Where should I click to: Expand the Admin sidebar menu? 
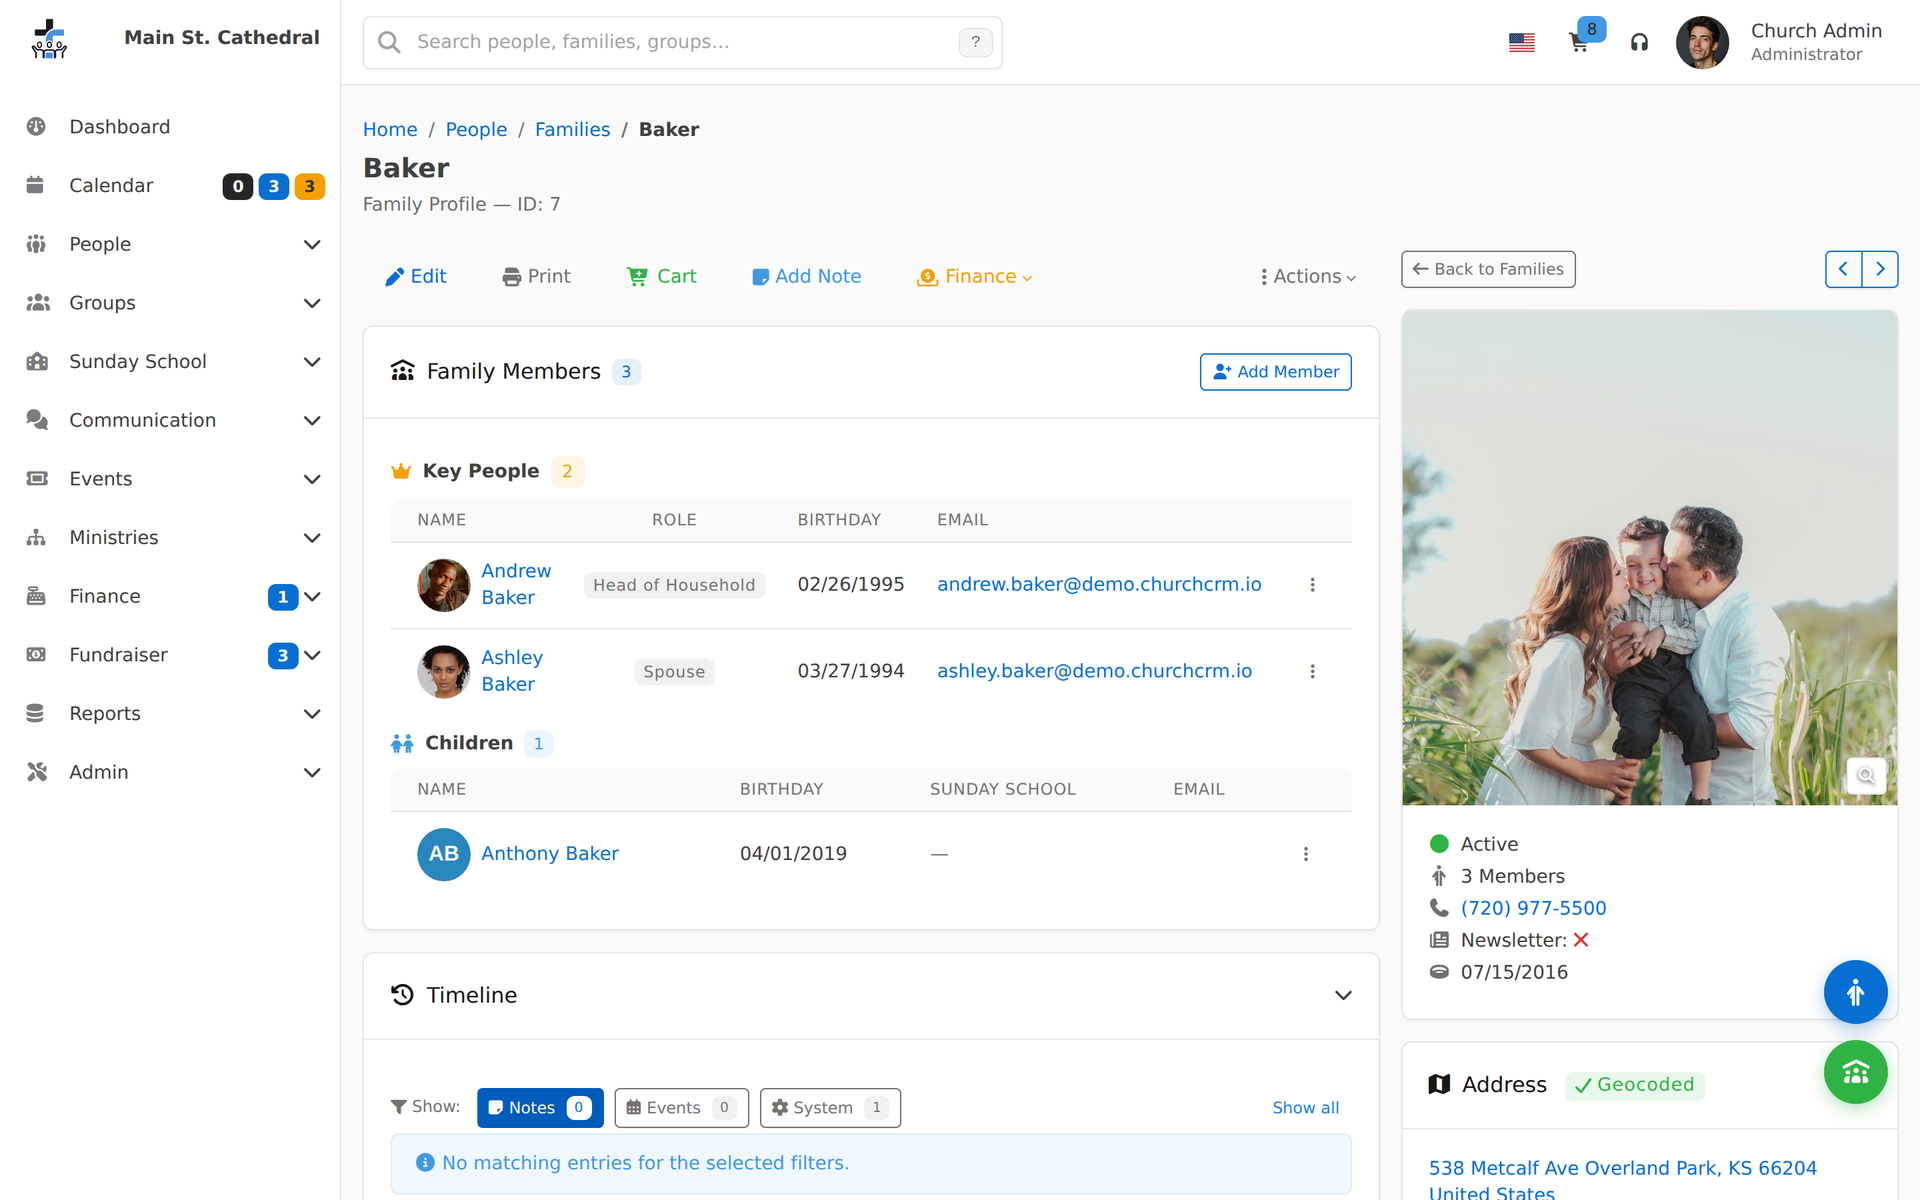(170, 772)
